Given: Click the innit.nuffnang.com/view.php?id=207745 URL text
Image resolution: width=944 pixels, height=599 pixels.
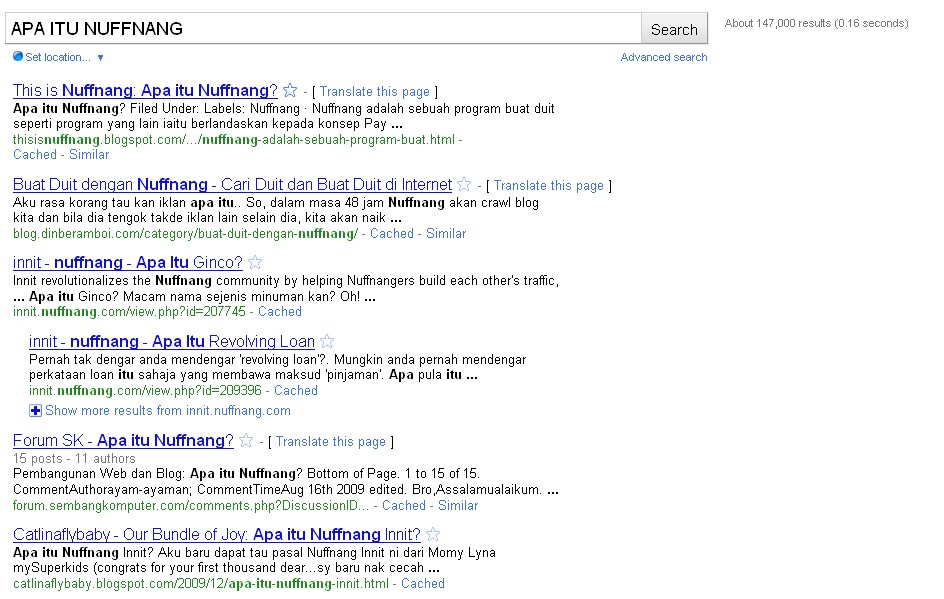Looking at the screenshot, I should point(129,312).
